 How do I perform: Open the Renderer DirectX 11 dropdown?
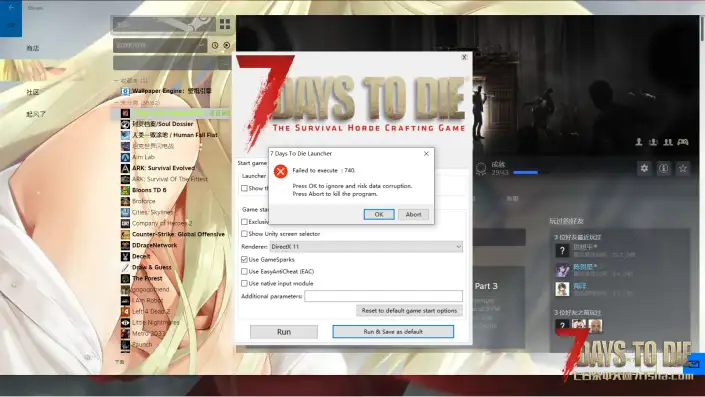366,247
